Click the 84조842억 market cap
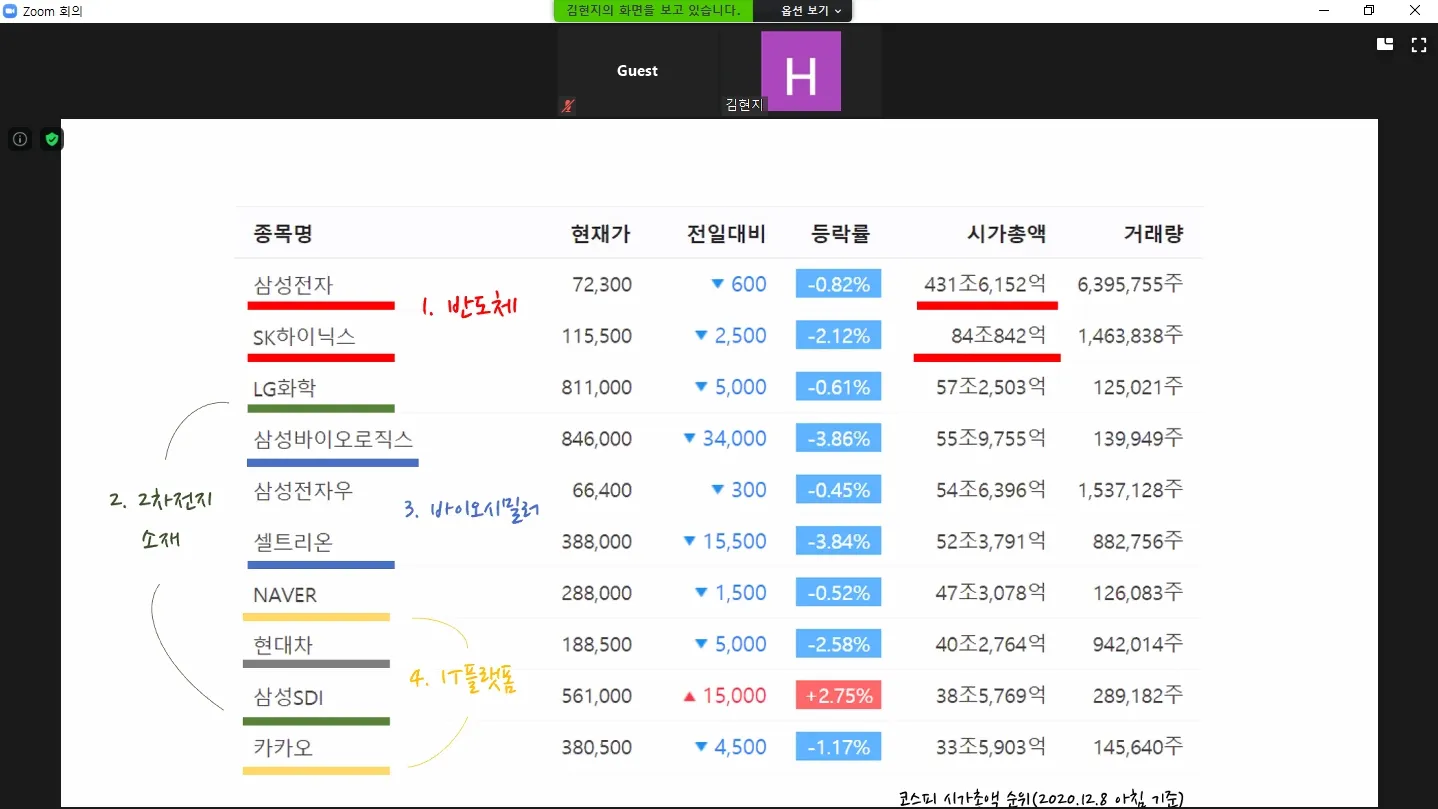The width and height of the screenshot is (1438, 809). [x=999, y=336]
